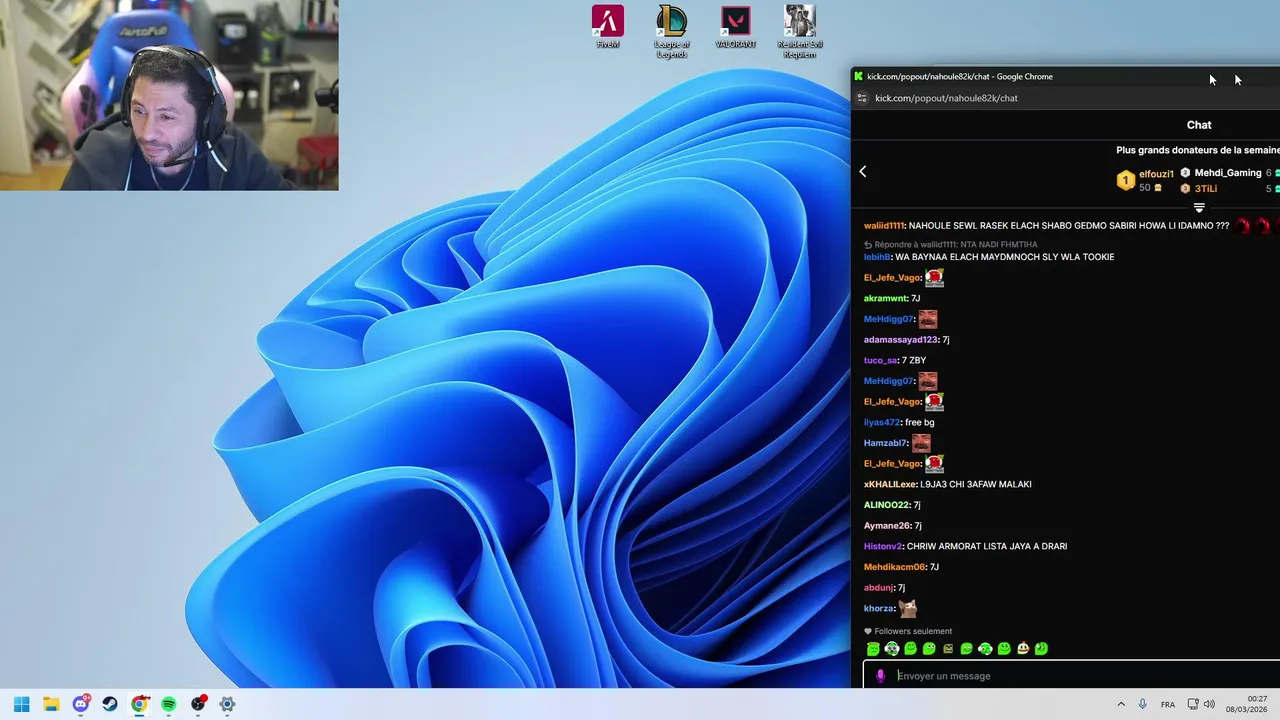Click message 'CHRIW ARMORAT LISTA JAYA A DRARI'
1280x720 pixels.
pyautogui.click(x=987, y=547)
